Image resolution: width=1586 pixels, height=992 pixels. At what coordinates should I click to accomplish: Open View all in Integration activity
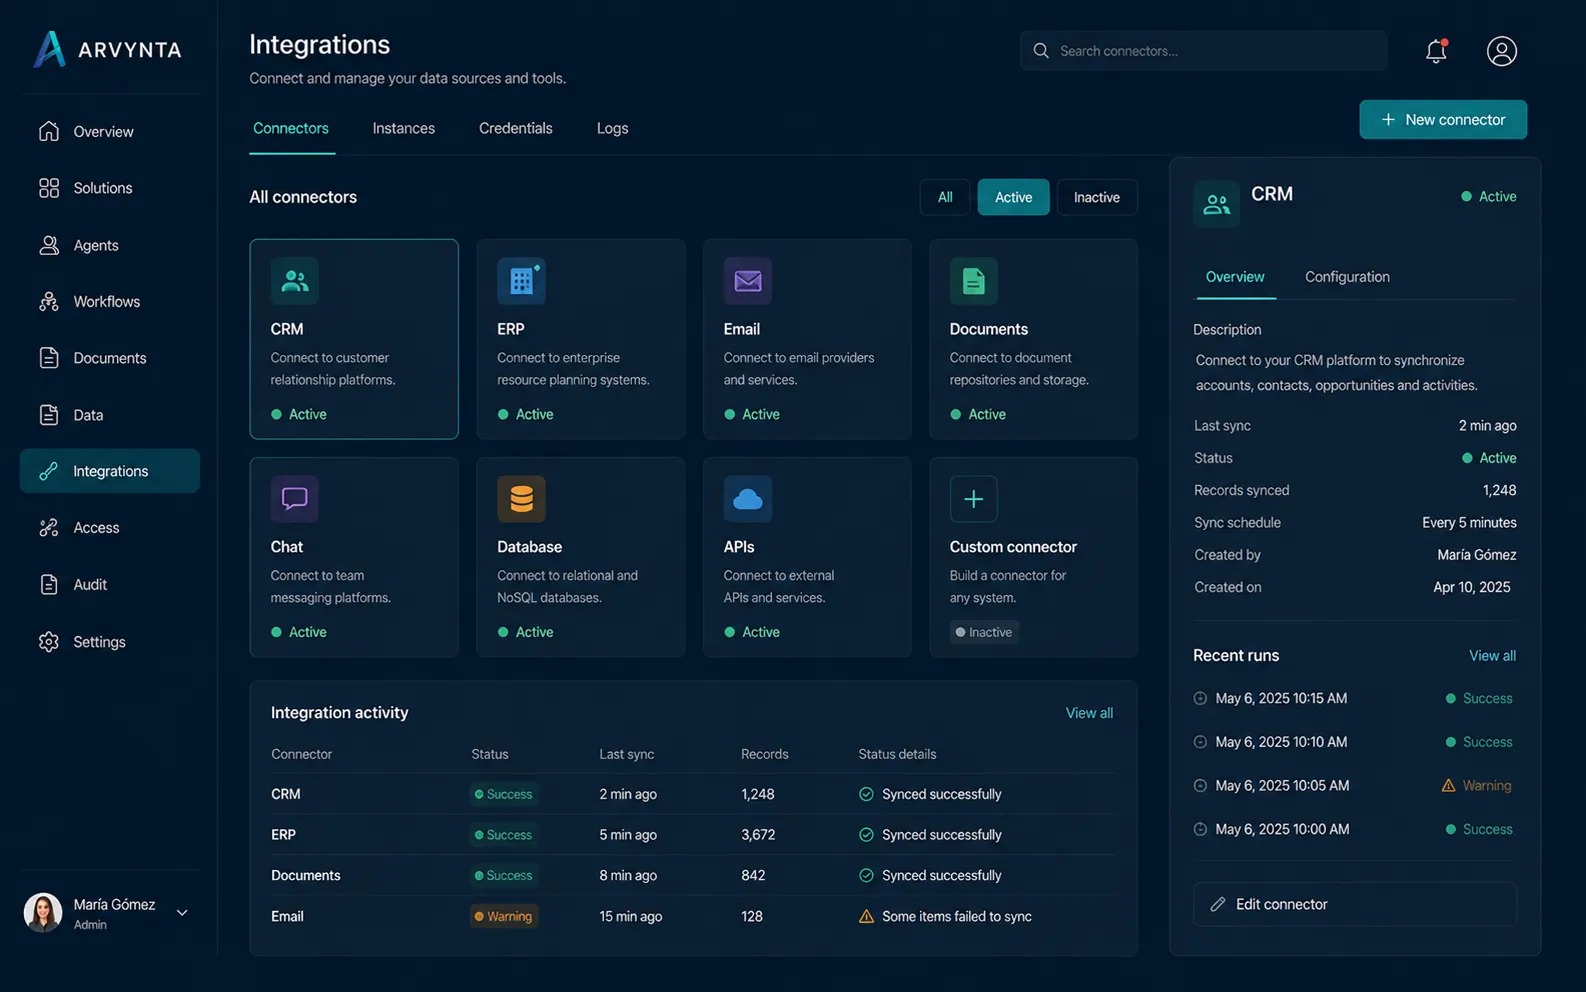1089,713
